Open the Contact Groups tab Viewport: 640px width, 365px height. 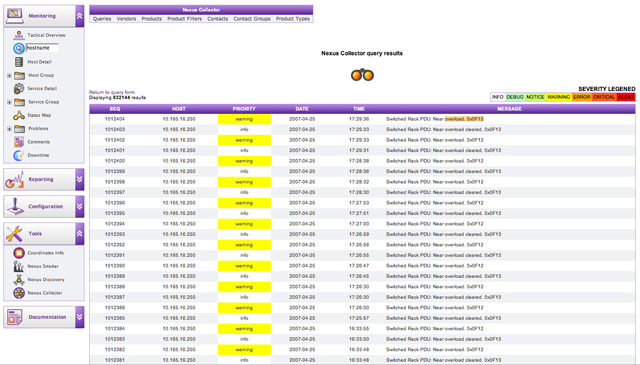(x=252, y=19)
